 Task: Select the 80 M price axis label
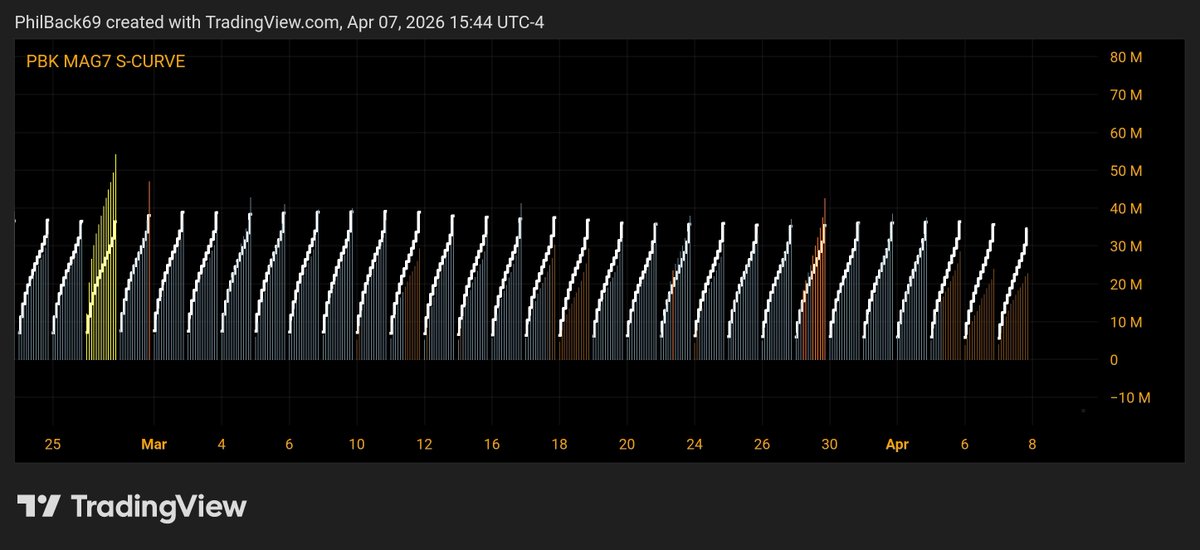(x=1126, y=57)
